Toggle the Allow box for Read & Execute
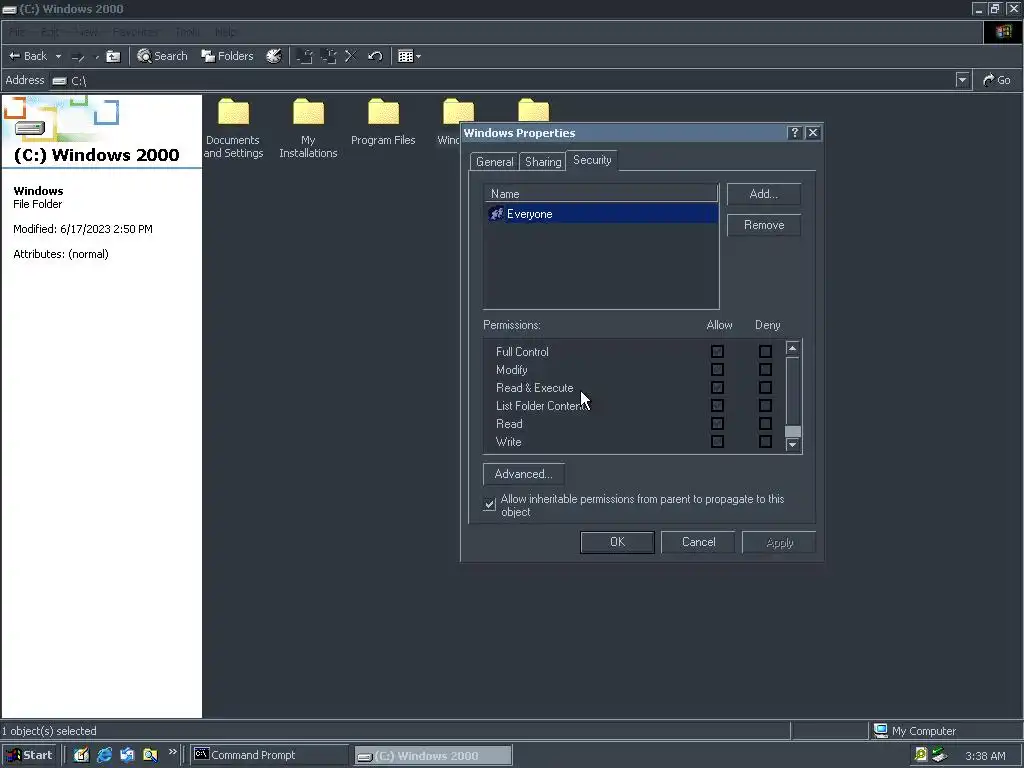 point(717,387)
